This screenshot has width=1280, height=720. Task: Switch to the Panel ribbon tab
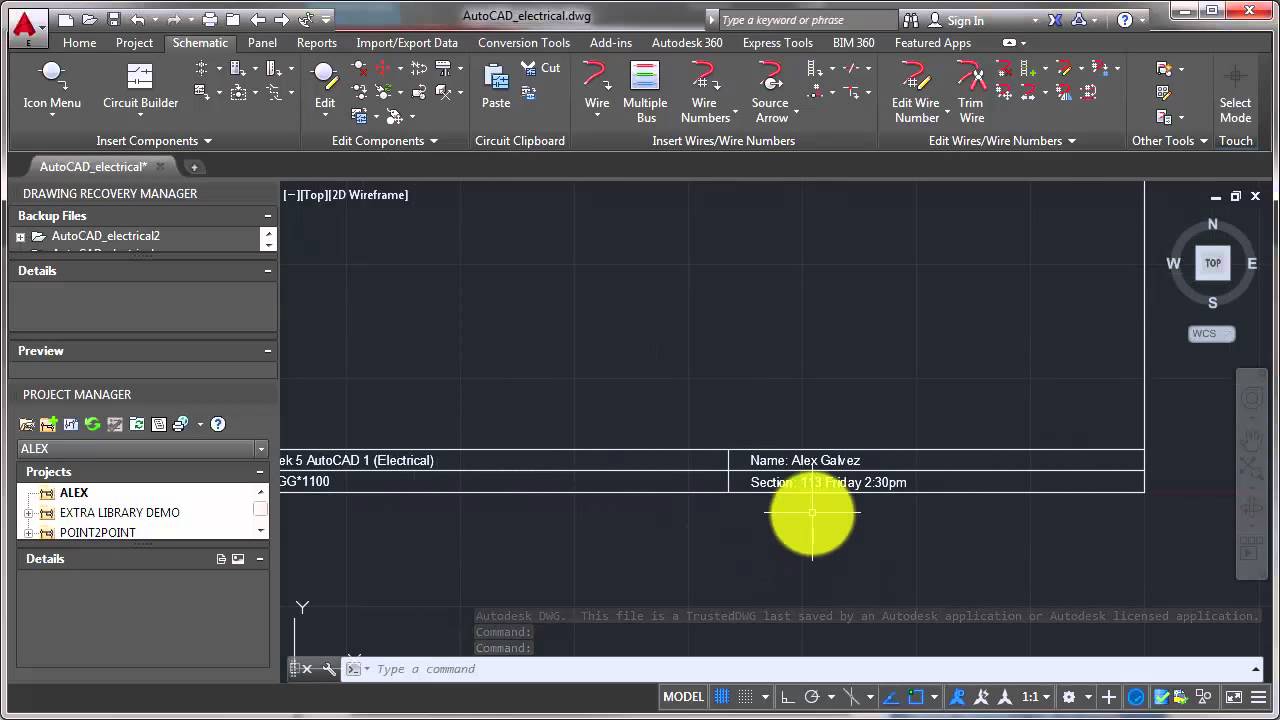point(262,43)
